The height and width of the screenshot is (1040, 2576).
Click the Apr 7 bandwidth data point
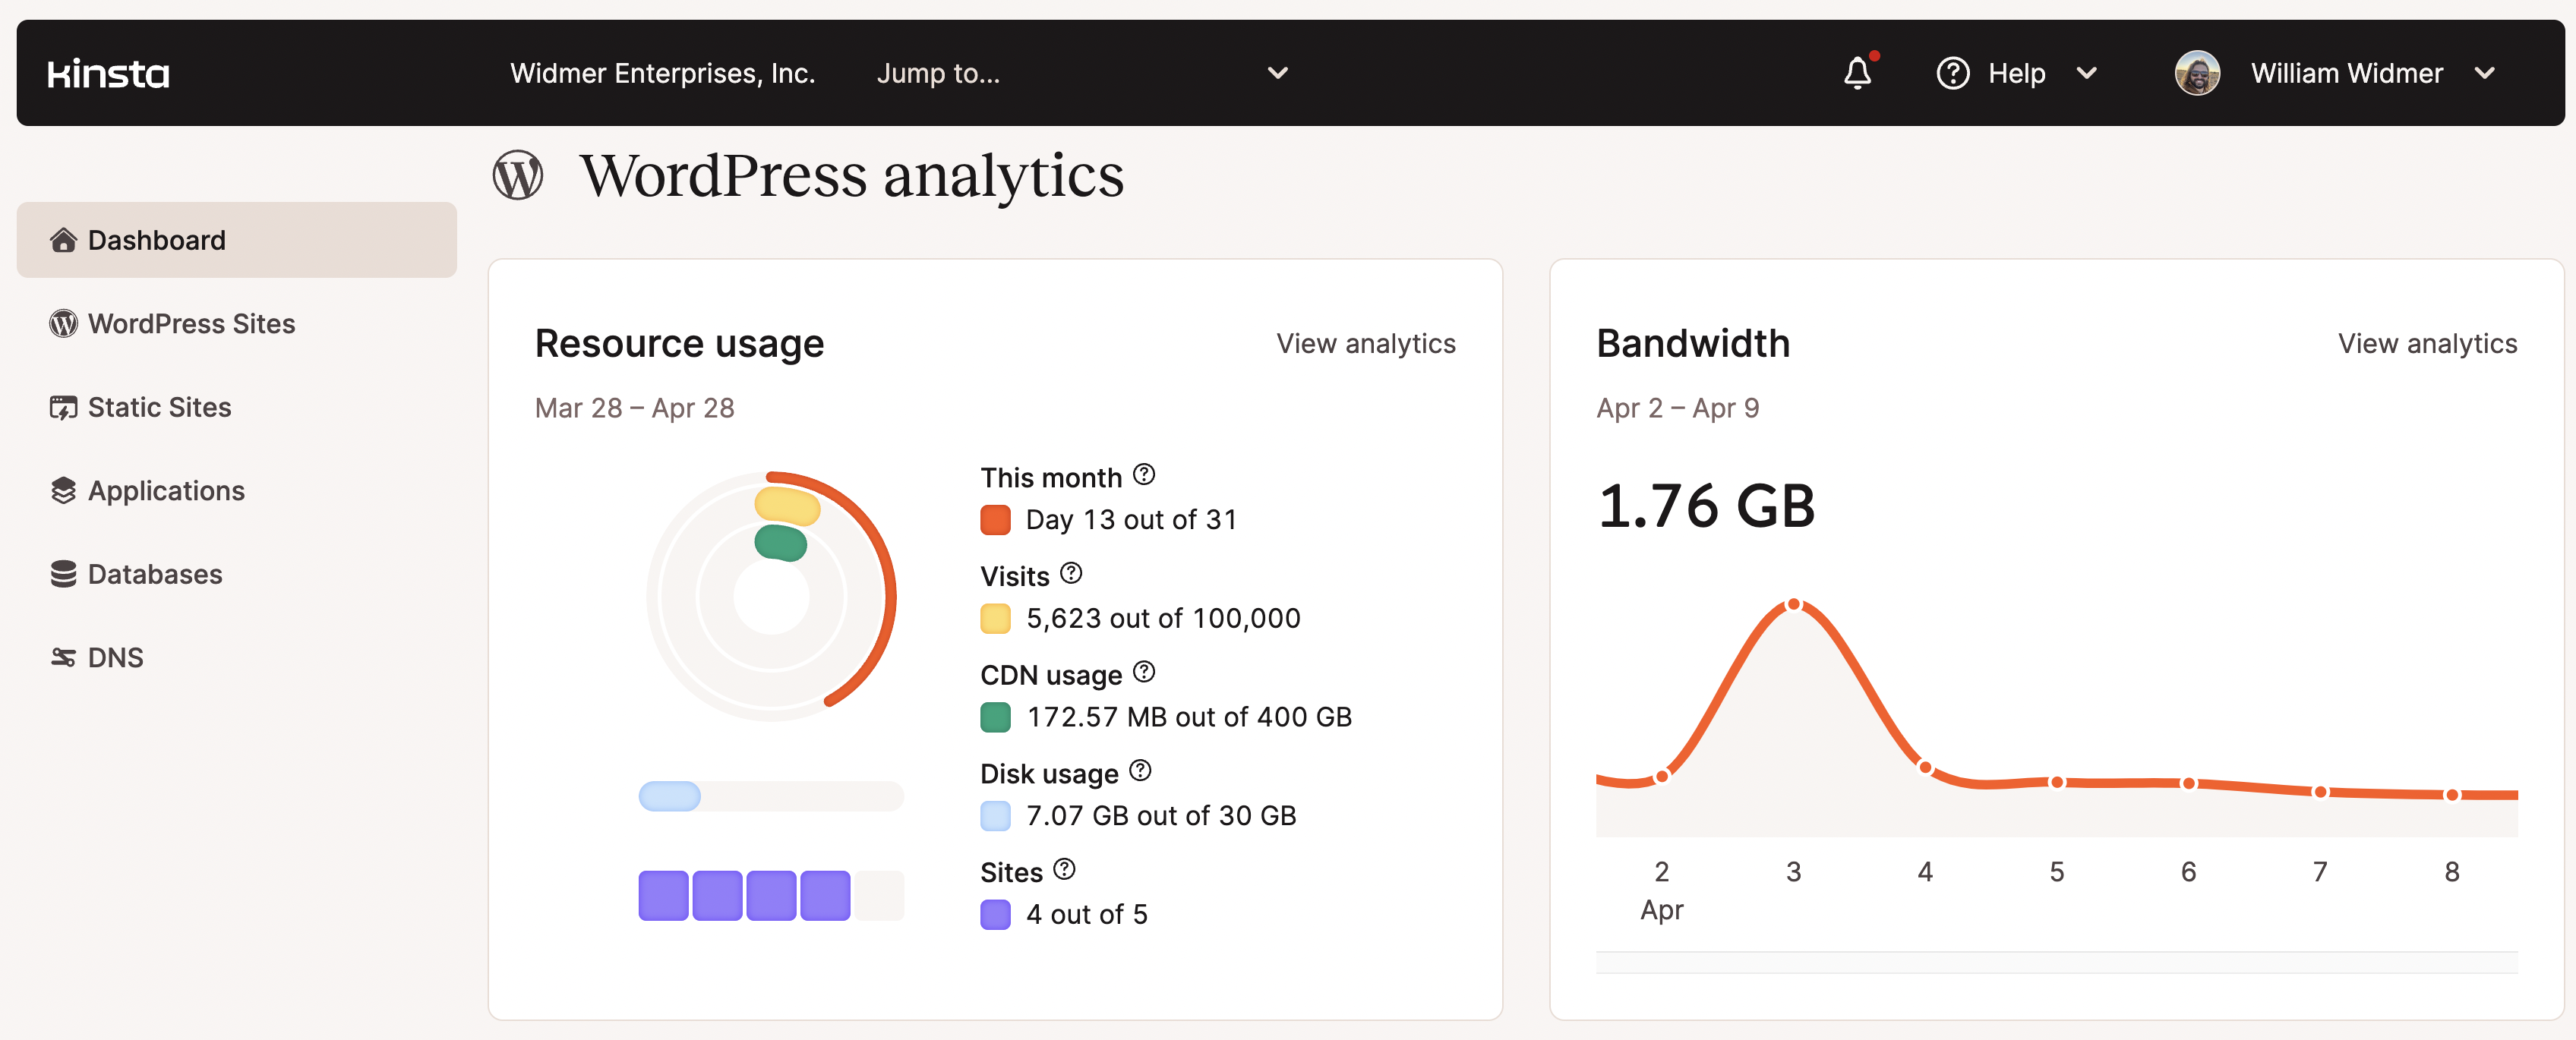tap(2320, 791)
